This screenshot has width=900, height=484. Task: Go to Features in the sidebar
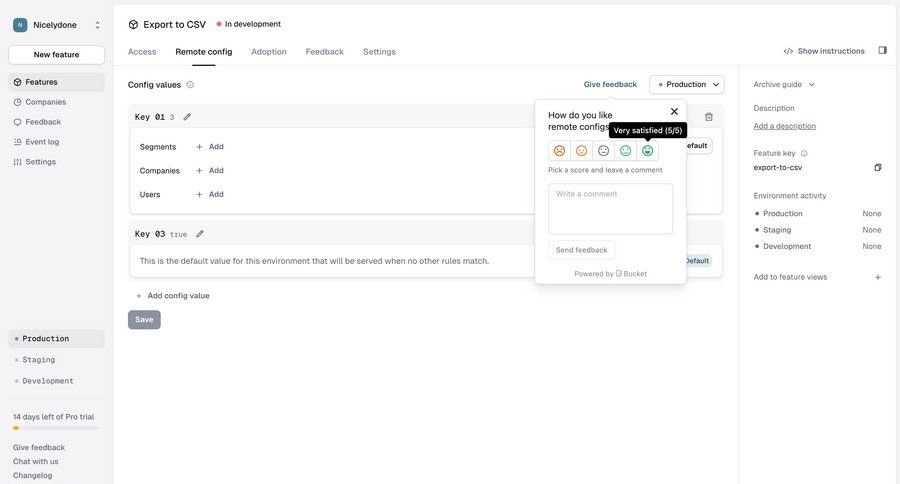56,82
